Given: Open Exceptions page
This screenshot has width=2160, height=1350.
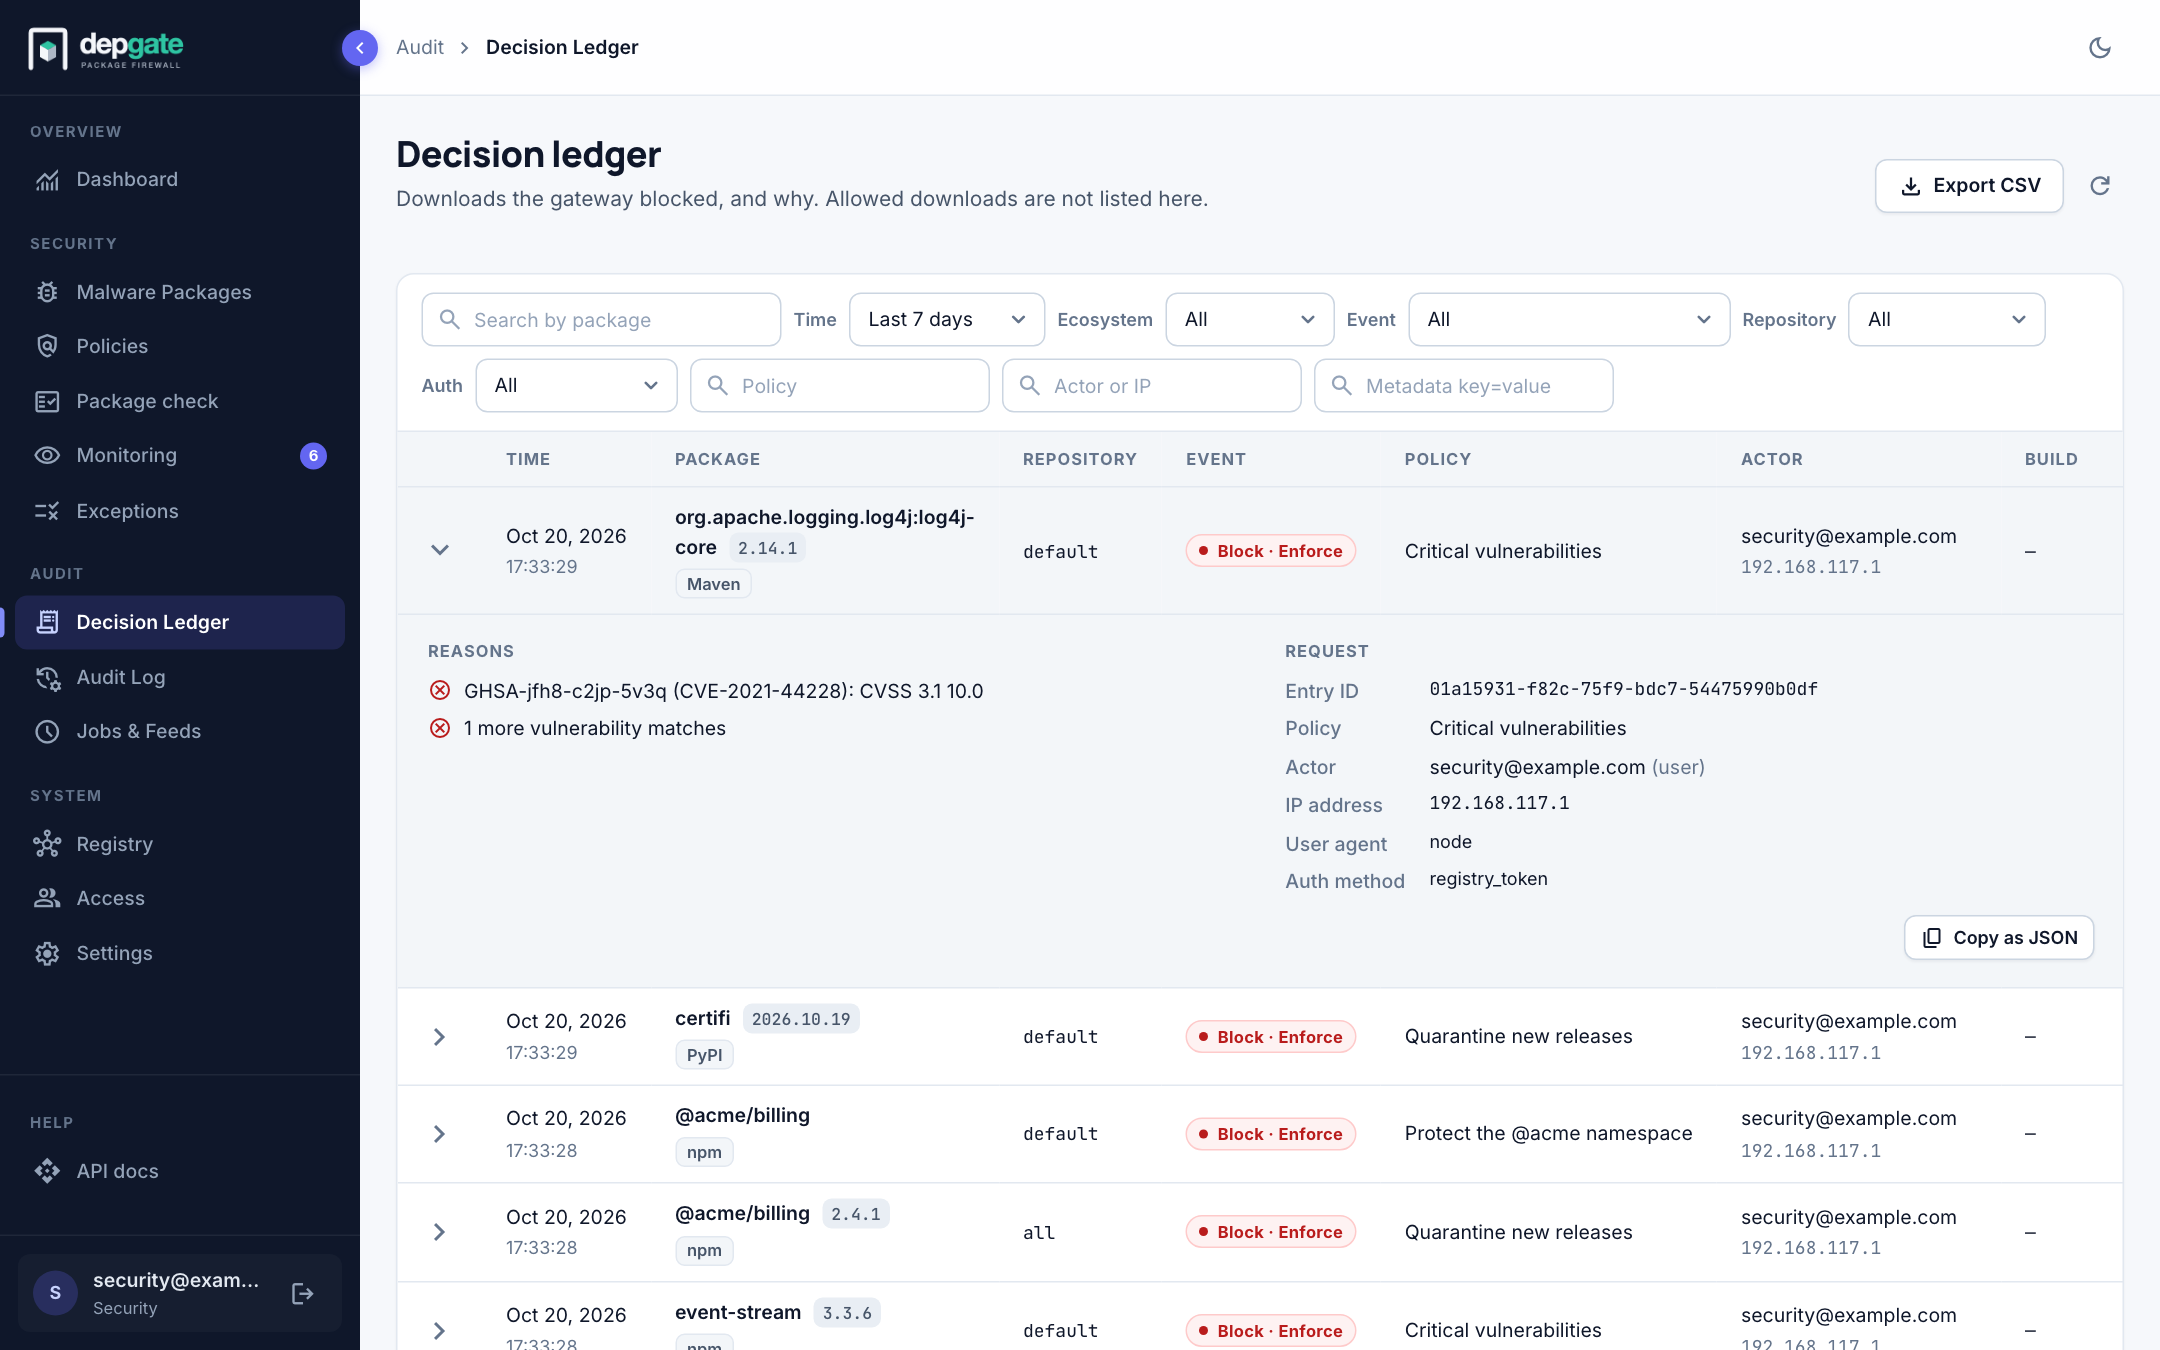Looking at the screenshot, I should click(x=180, y=511).
